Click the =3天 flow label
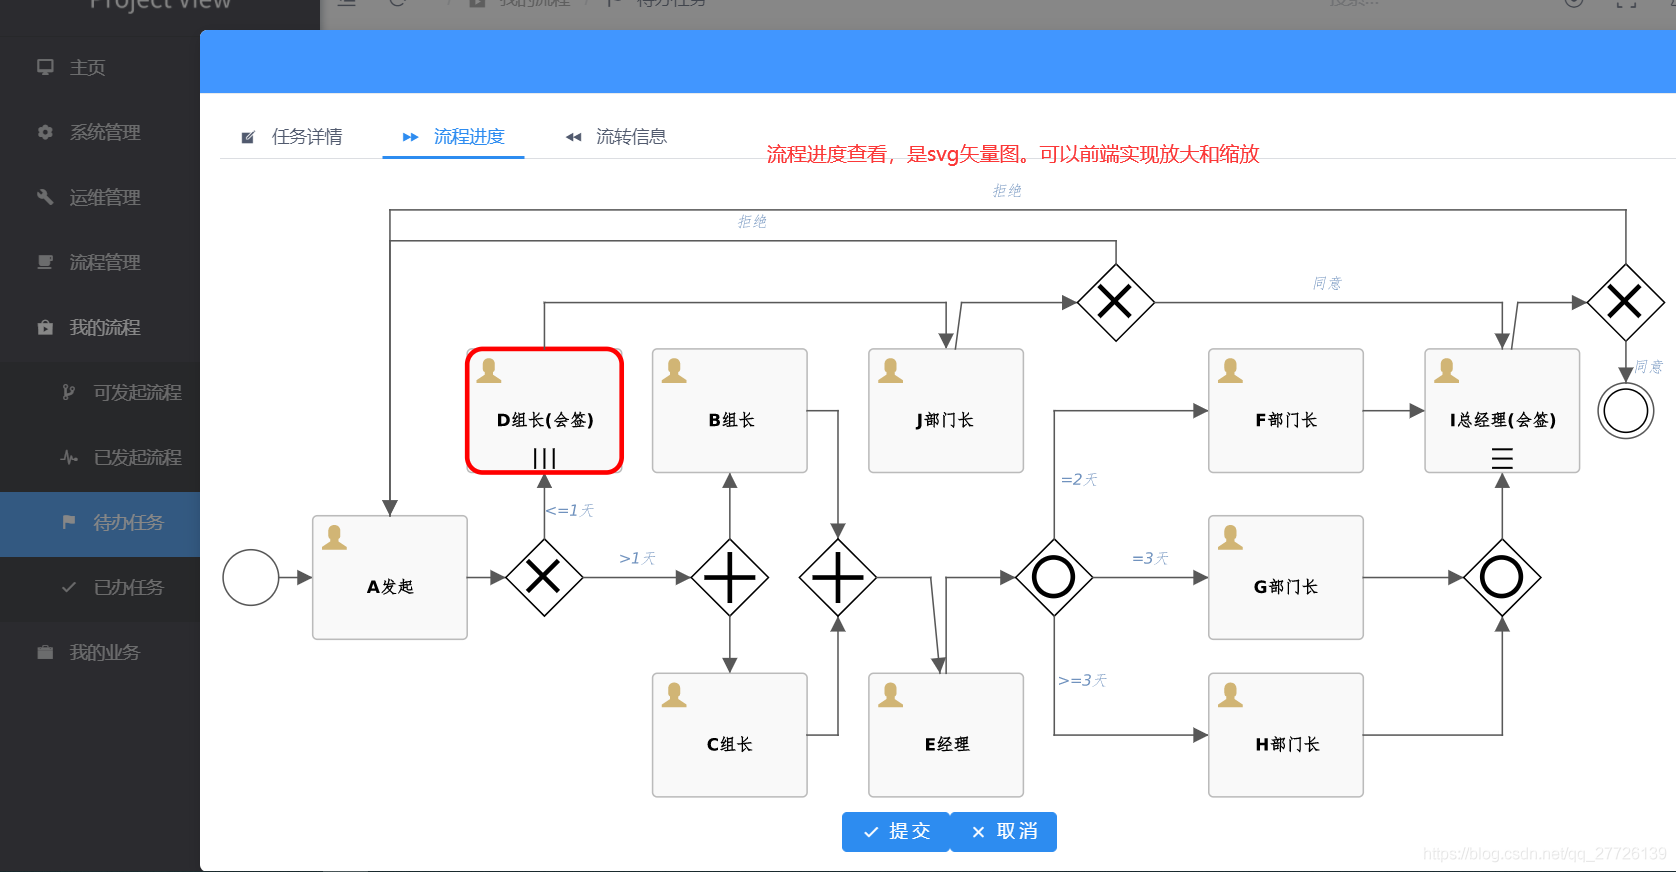The image size is (1676, 872). [1150, 558]
